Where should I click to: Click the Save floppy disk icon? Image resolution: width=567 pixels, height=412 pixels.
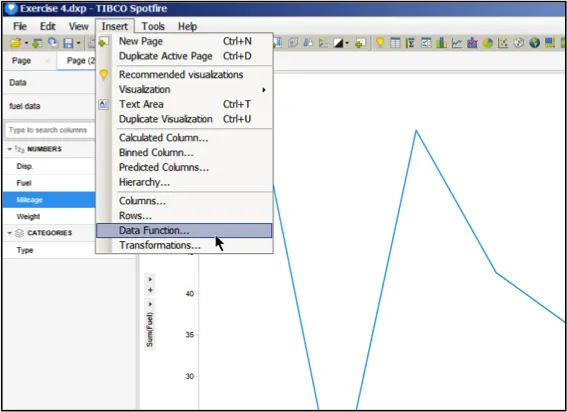tap(68, 43)
